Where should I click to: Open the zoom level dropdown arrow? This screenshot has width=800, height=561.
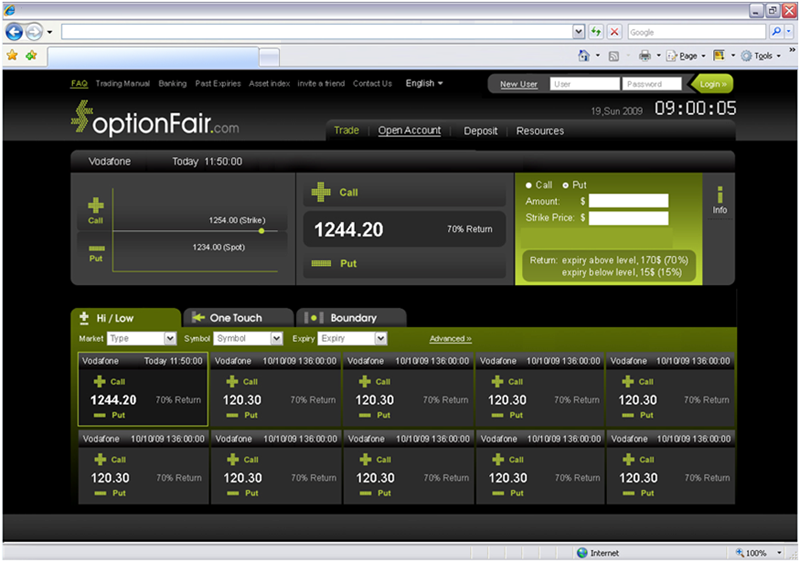coord(779,552)
